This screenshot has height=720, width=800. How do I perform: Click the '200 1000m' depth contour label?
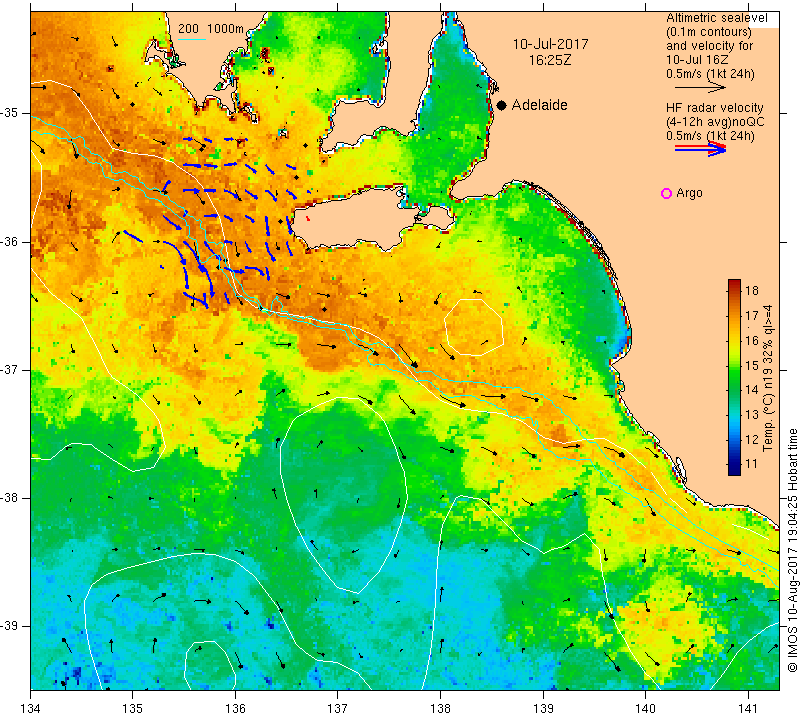(211, 29)
